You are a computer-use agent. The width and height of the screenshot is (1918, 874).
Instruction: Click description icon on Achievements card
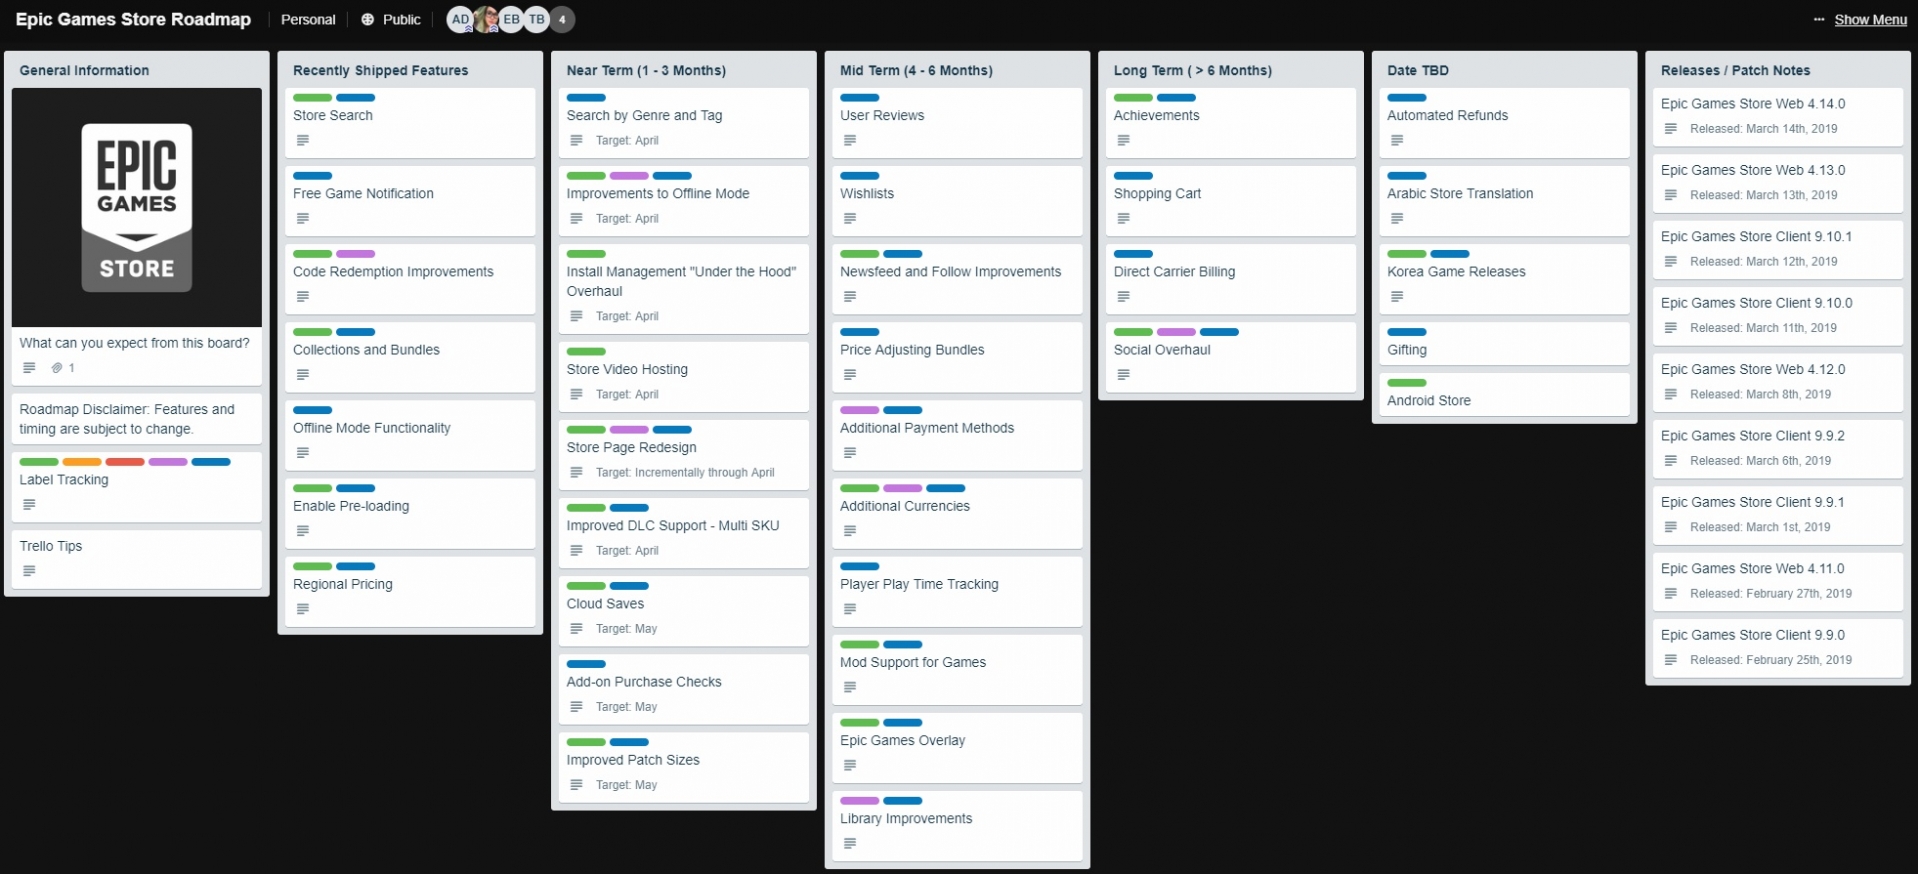coord(1124,140)
